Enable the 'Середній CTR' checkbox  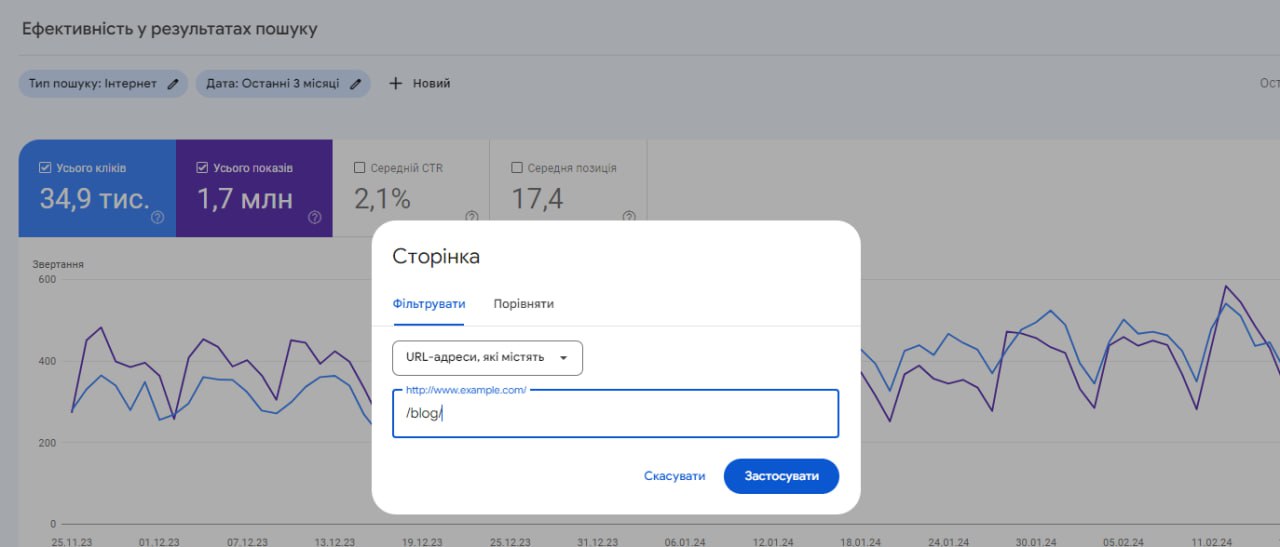(x=360, y=168)
